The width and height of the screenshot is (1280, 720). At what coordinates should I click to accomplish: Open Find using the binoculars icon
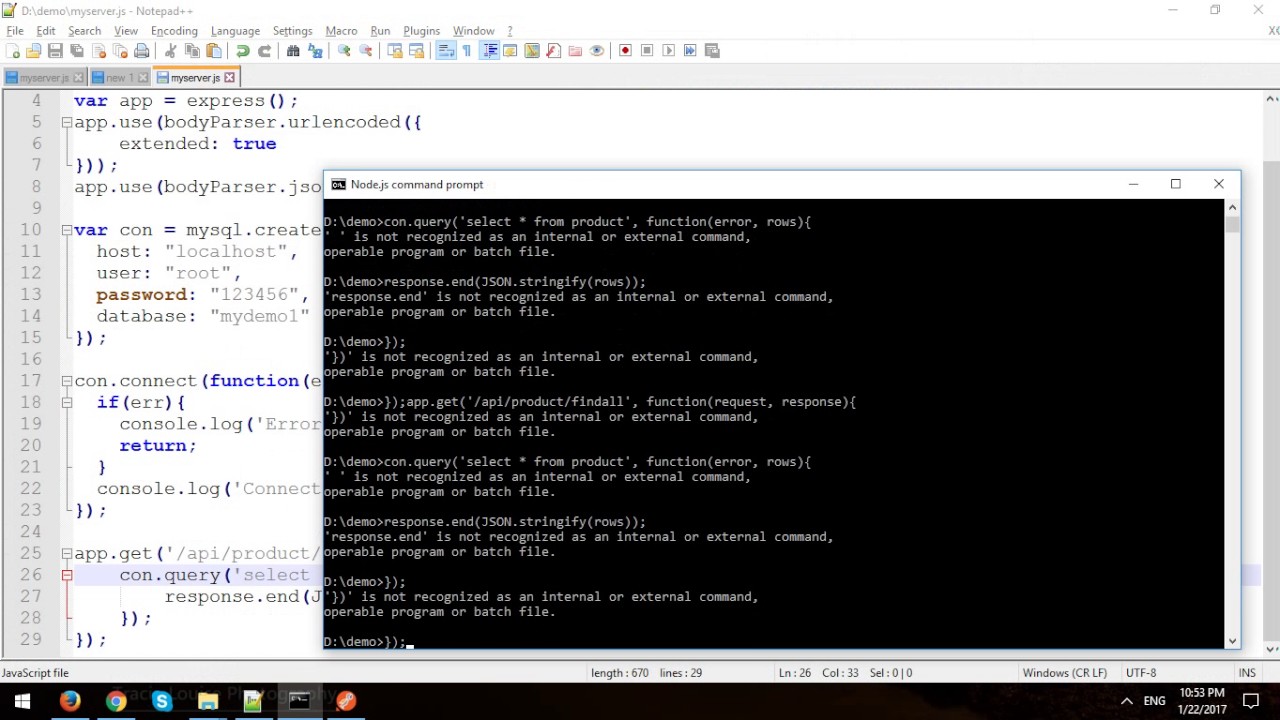(x=293, y=50)
